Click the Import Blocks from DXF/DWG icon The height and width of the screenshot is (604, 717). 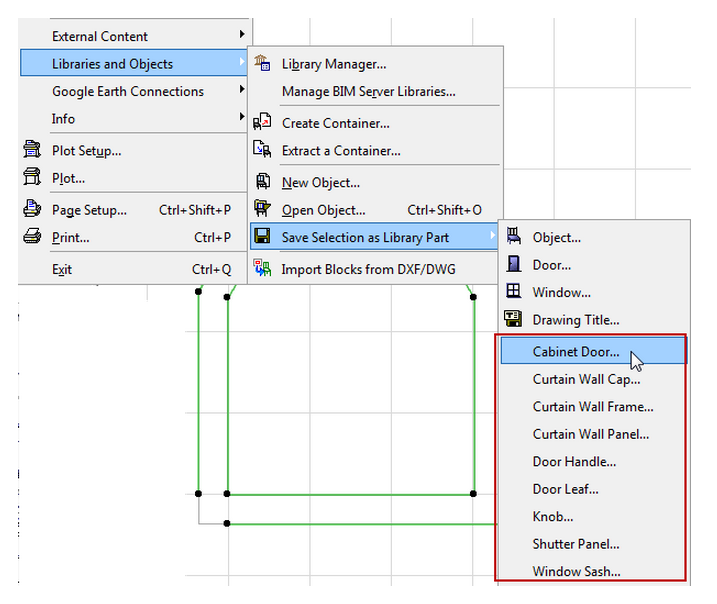click(263, 269)
